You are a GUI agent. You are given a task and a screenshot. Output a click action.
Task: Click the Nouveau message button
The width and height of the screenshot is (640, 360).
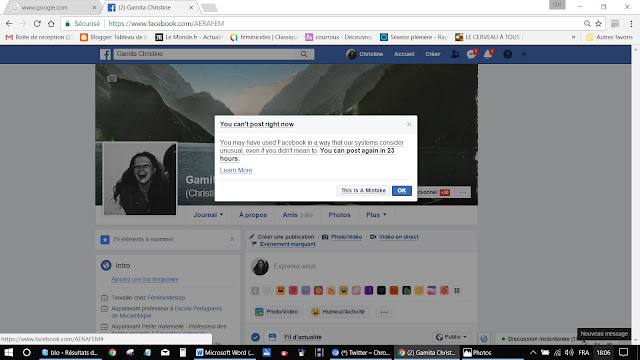coord(604,333)
